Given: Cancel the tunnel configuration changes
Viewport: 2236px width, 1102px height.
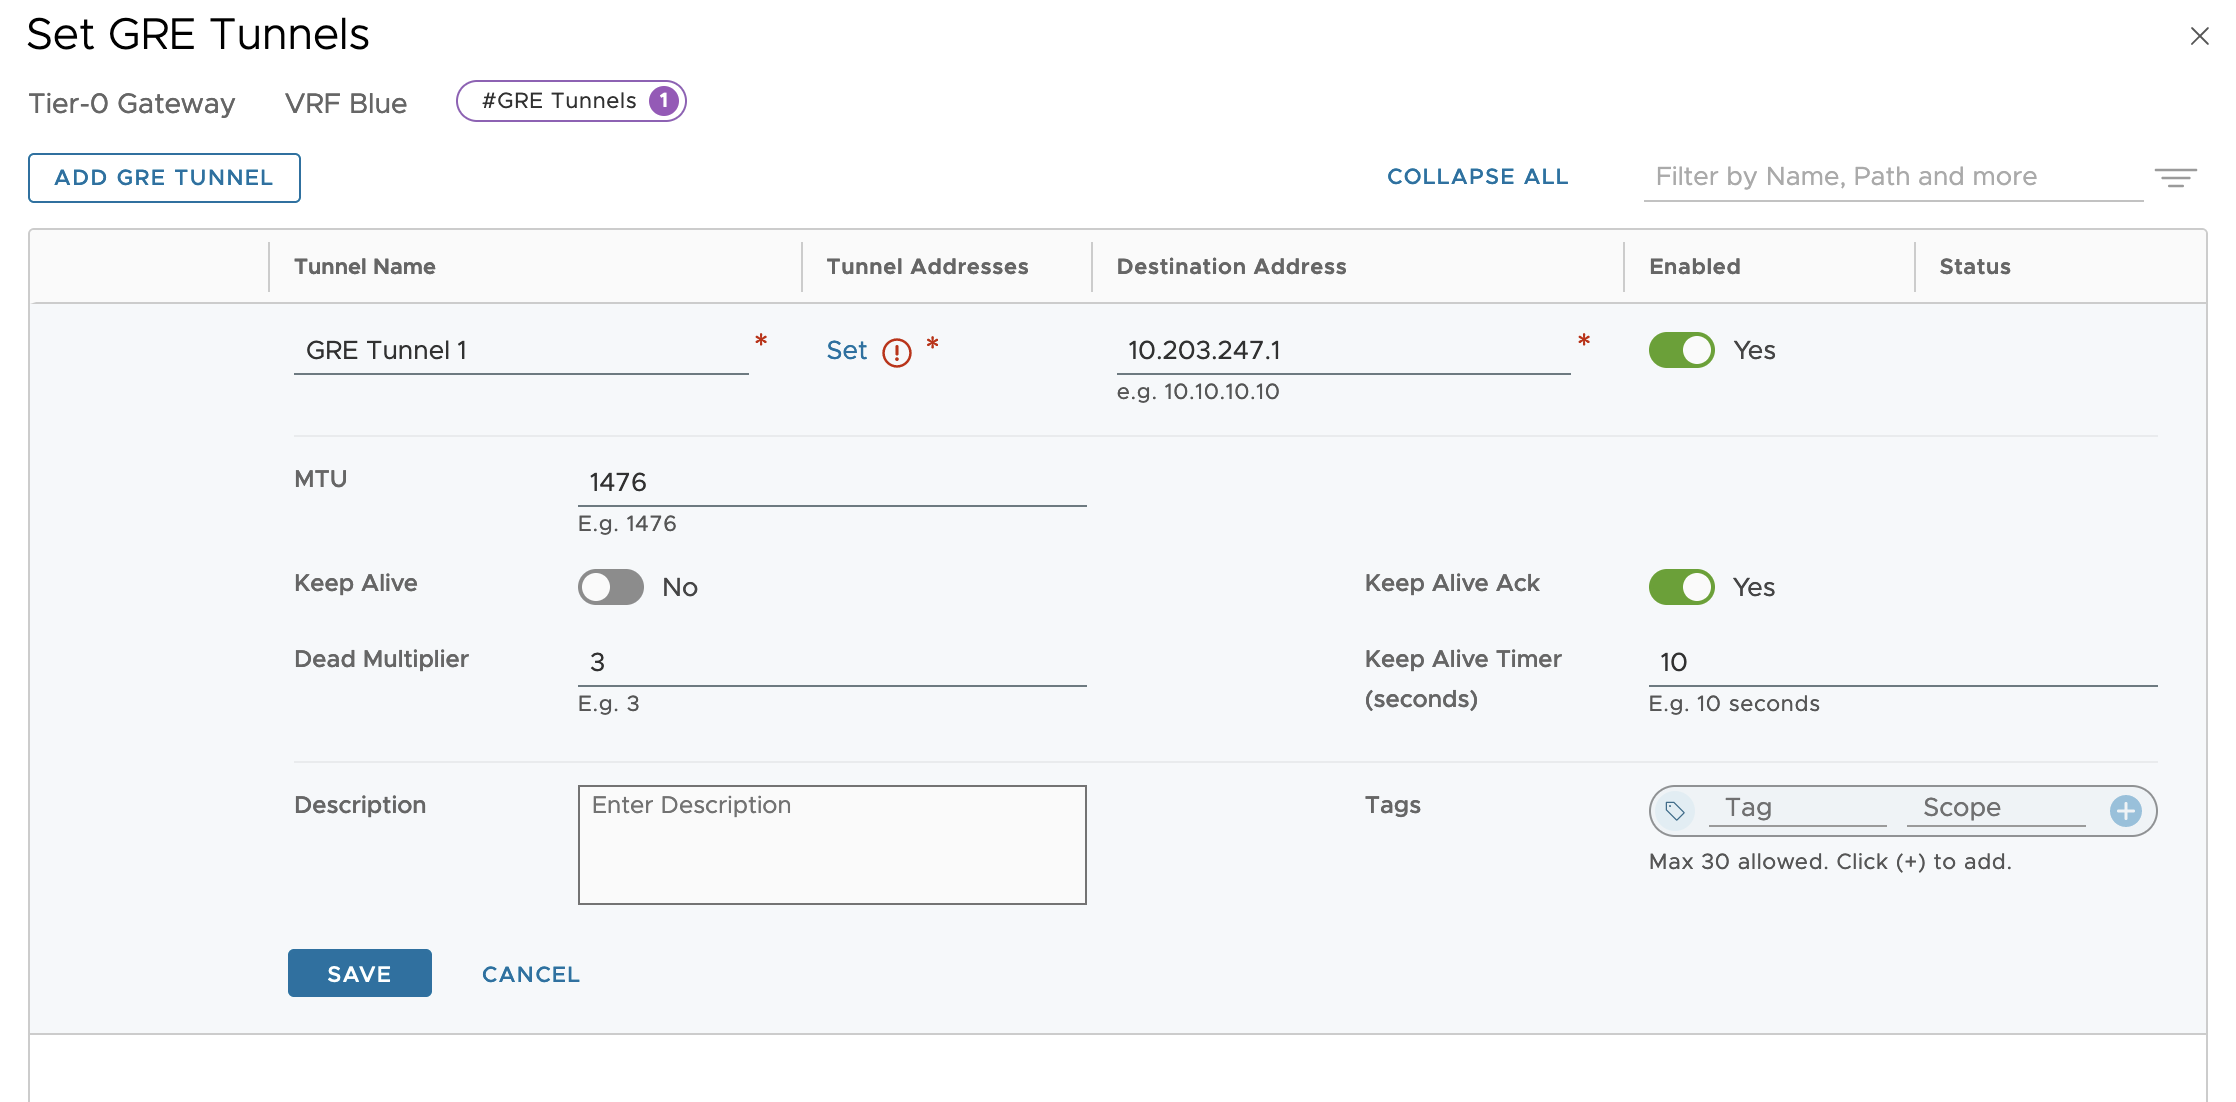Looking at the screenshot, I should (530, 973).
